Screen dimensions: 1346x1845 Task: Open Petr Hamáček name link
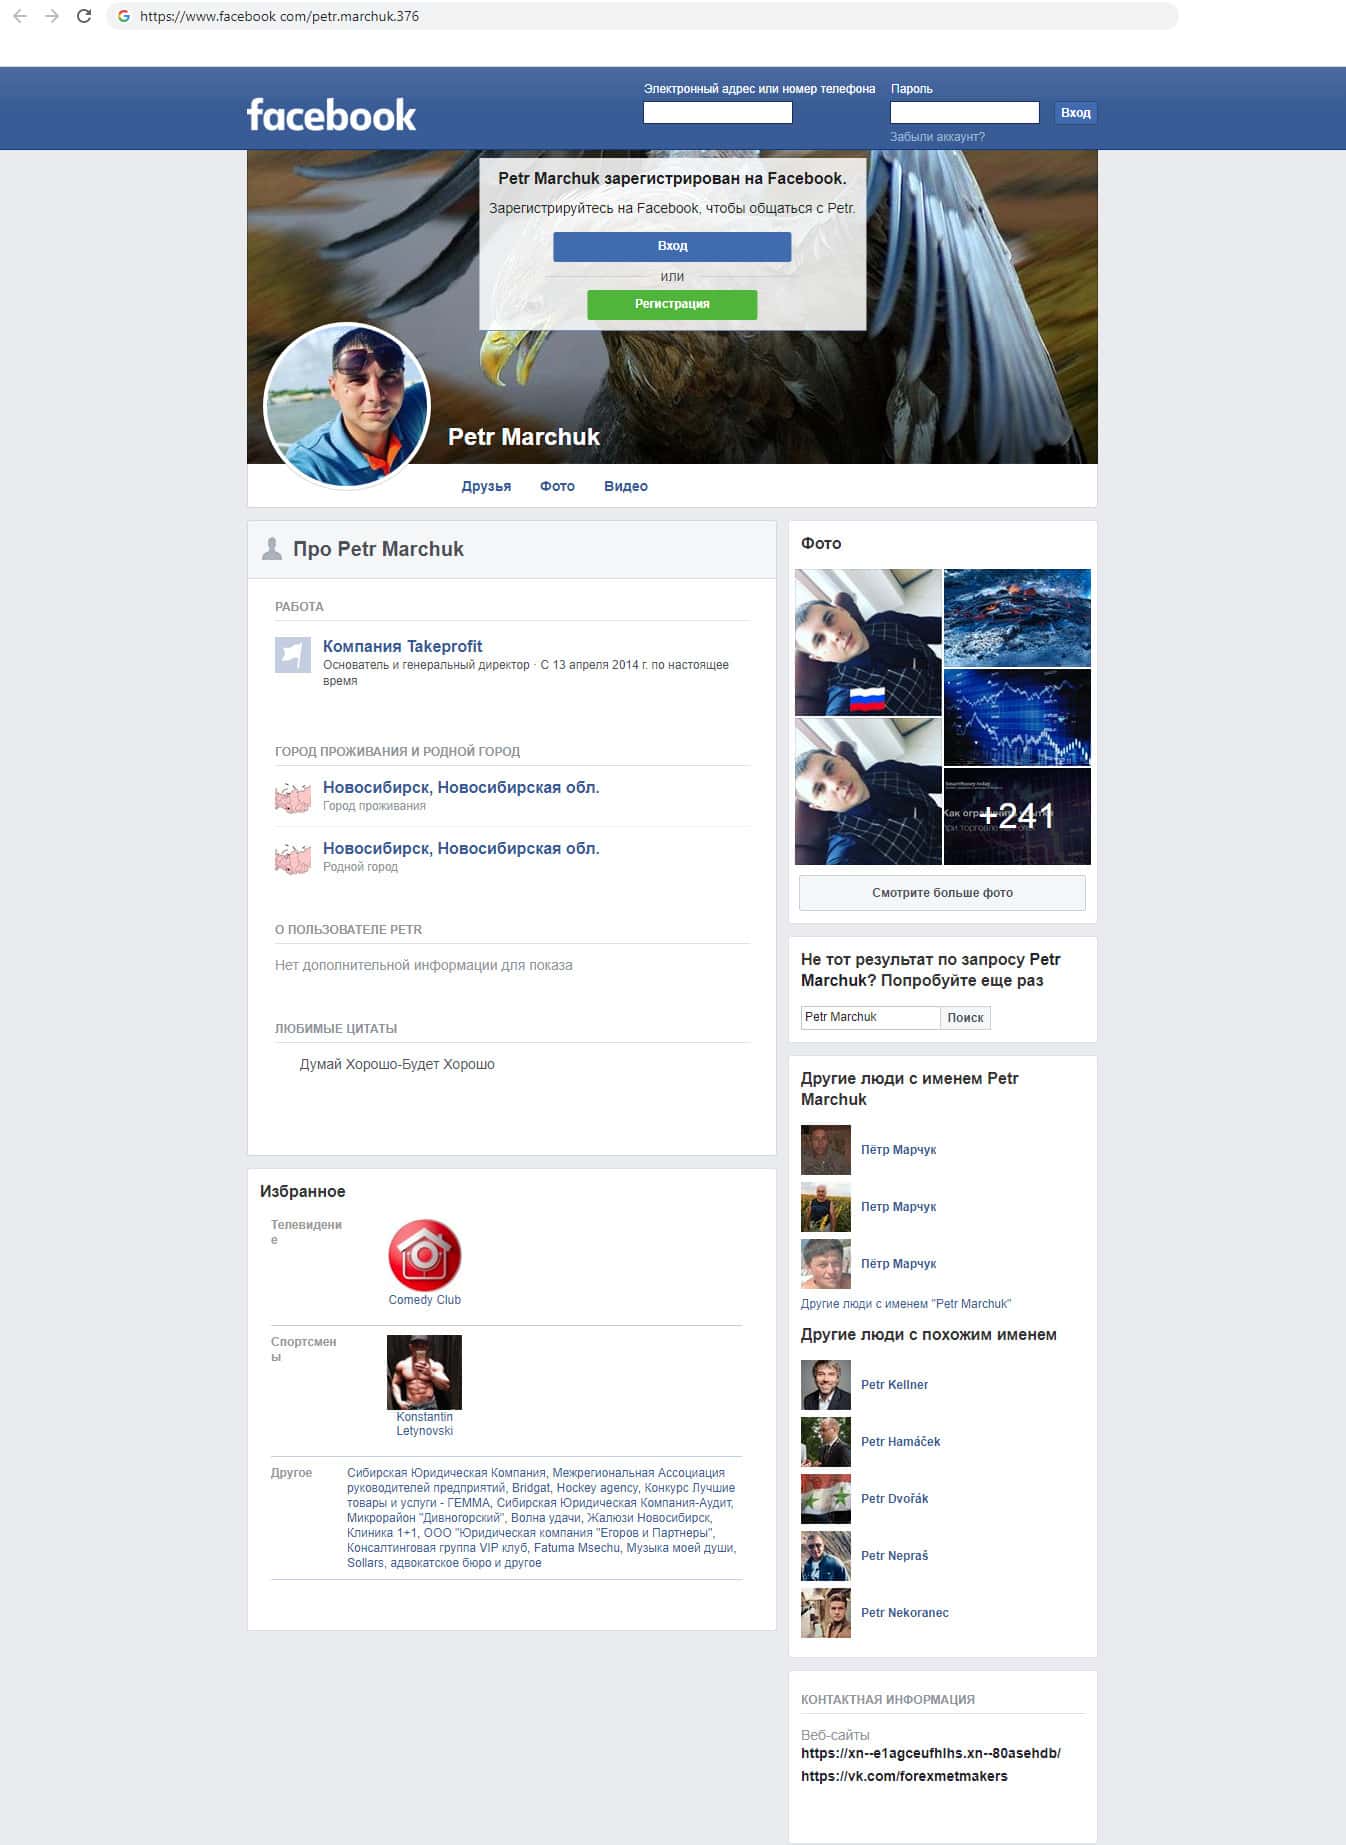pyautogui.click(x=900, y=1442)
